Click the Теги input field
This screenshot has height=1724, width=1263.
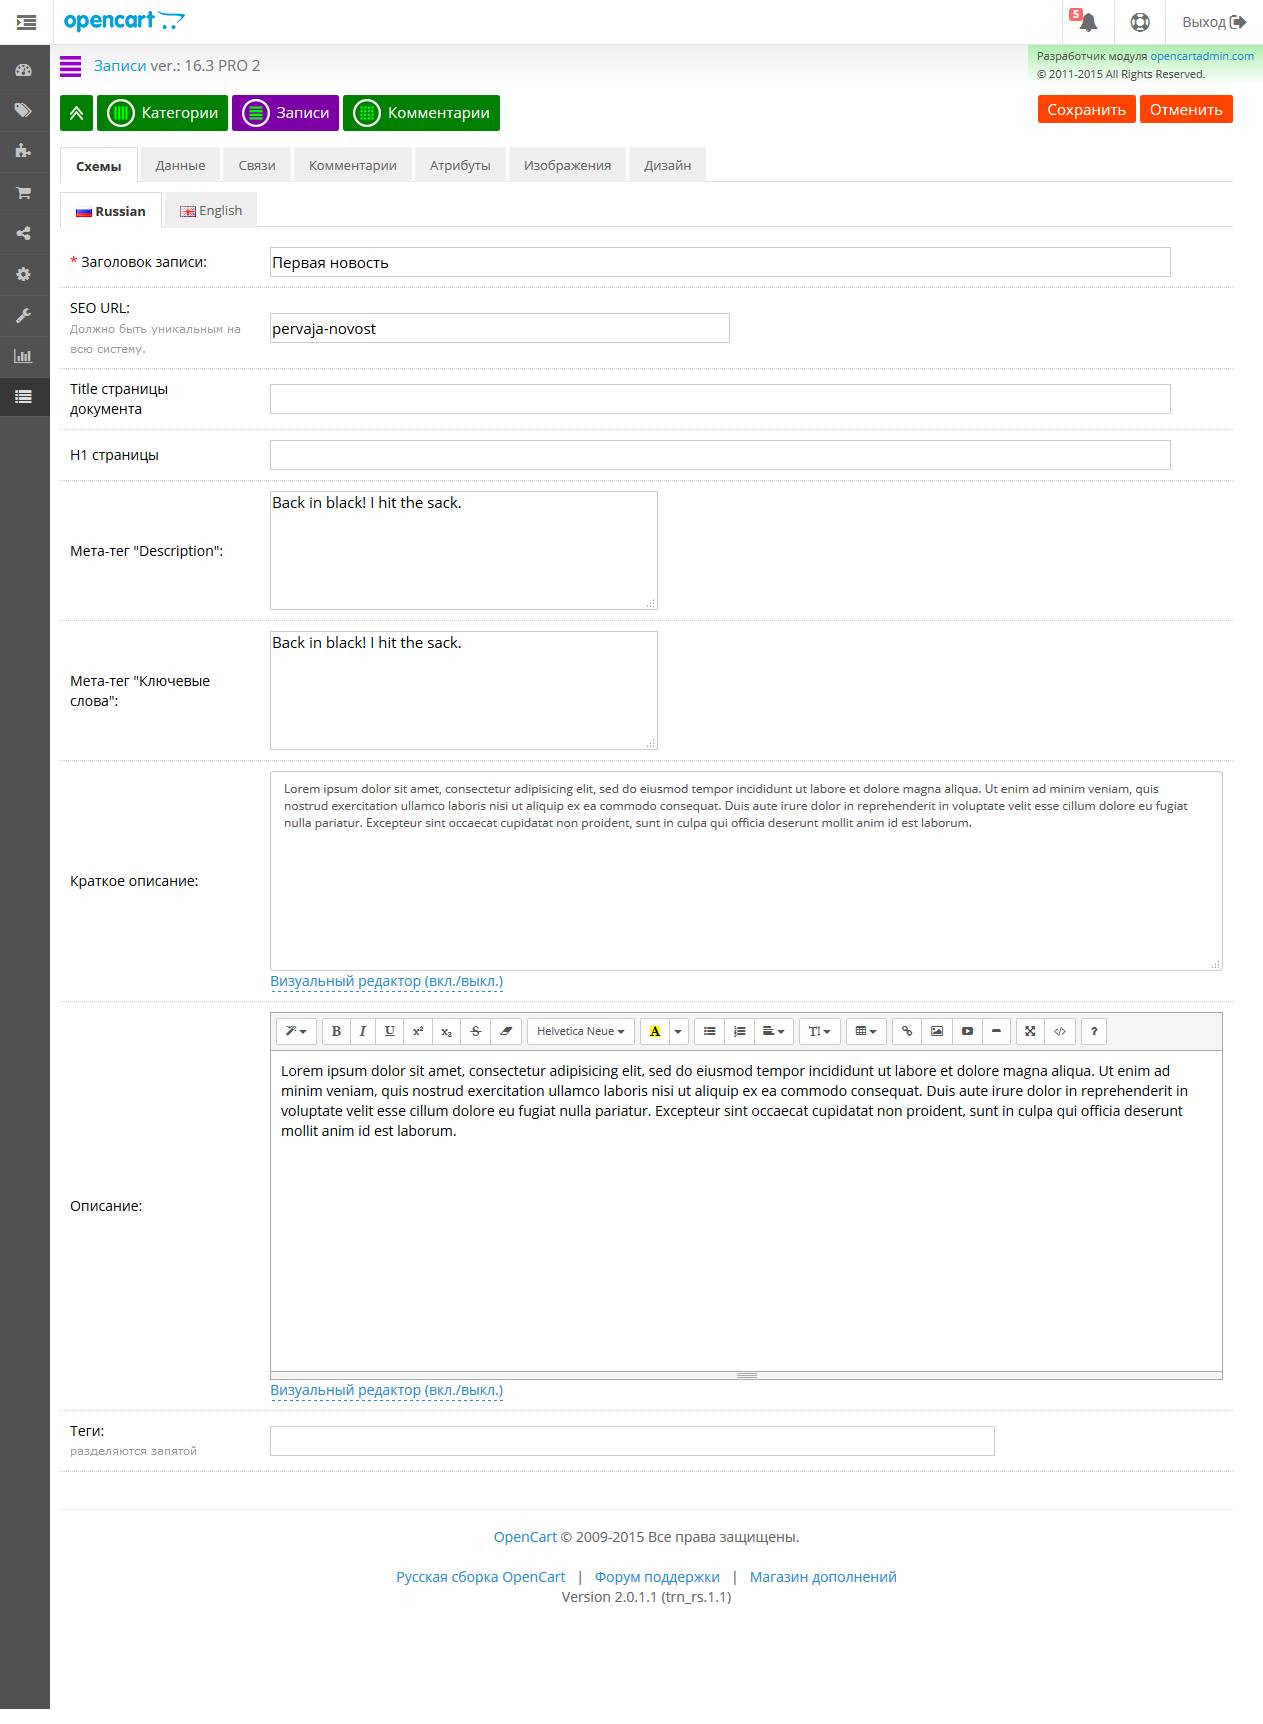(632, 1441)
